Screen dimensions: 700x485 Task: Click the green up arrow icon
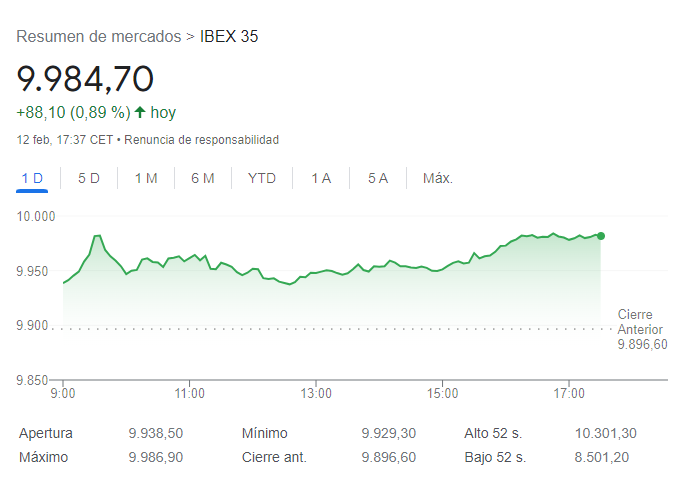(x=140, y=112)
